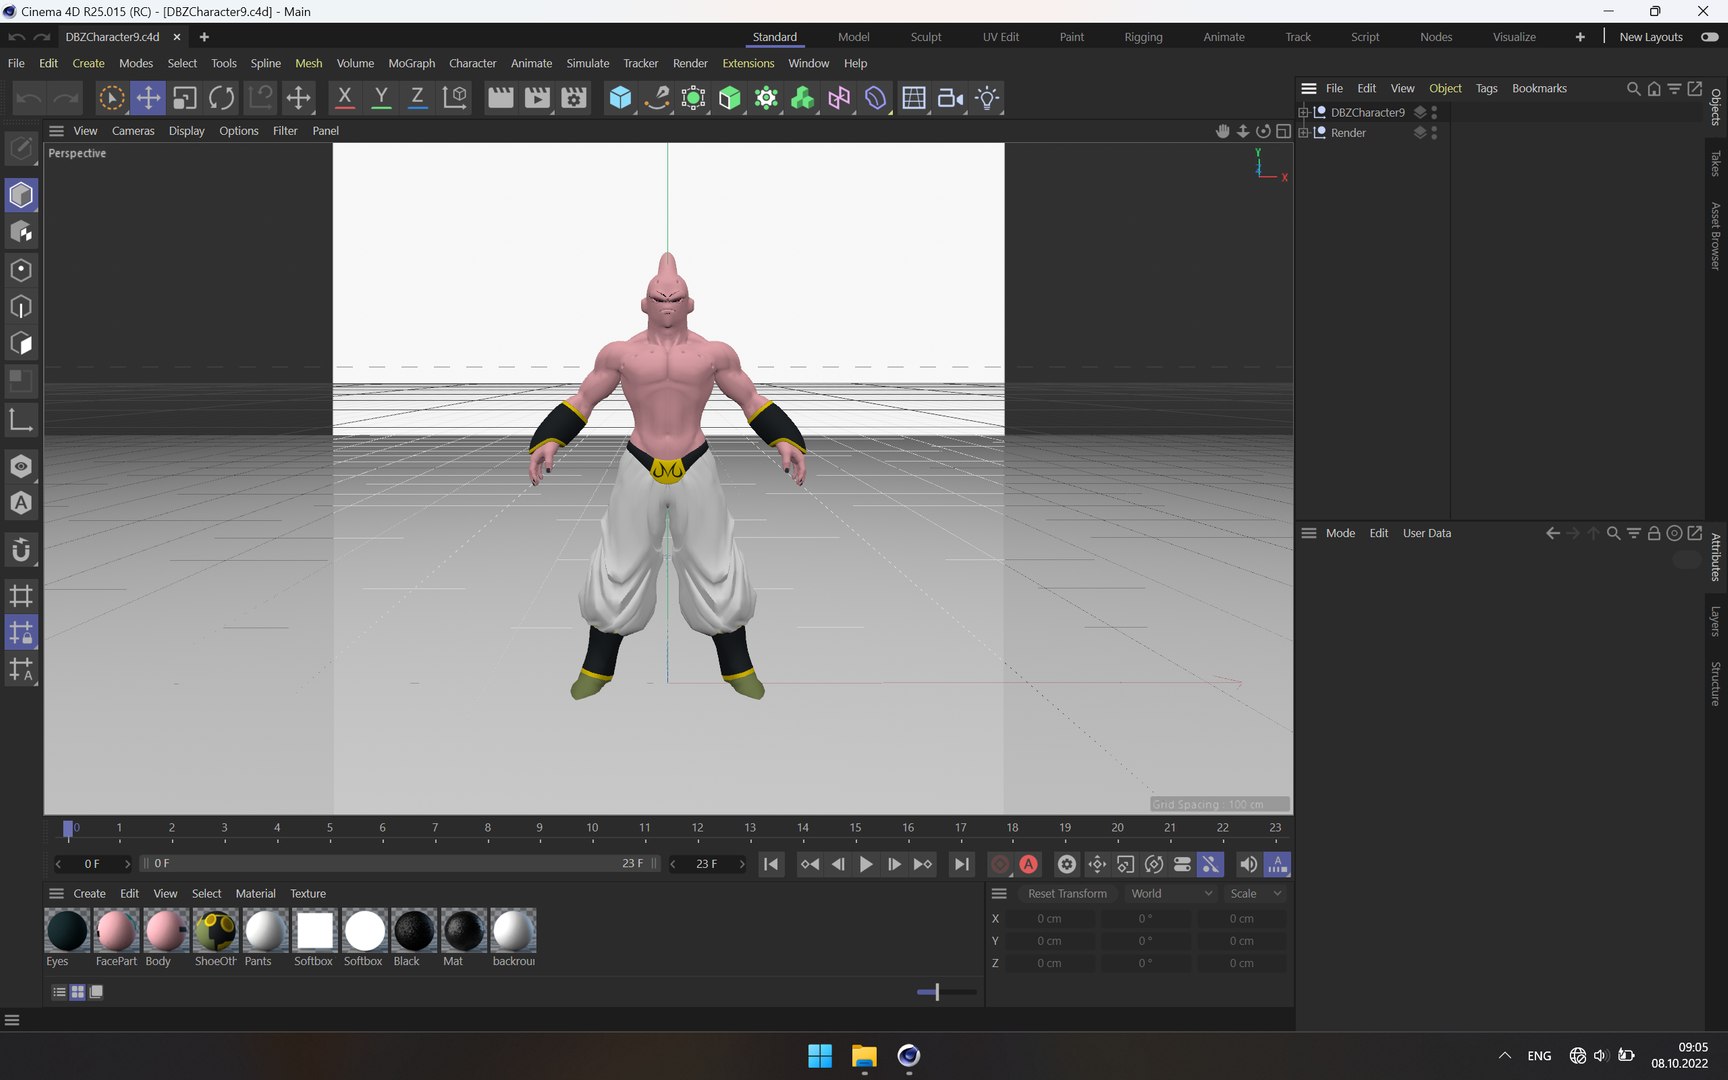The height and width of the screenshot is (1080, 1728).
Task: Toggle coordinate system World/Object
Action: 455,98
